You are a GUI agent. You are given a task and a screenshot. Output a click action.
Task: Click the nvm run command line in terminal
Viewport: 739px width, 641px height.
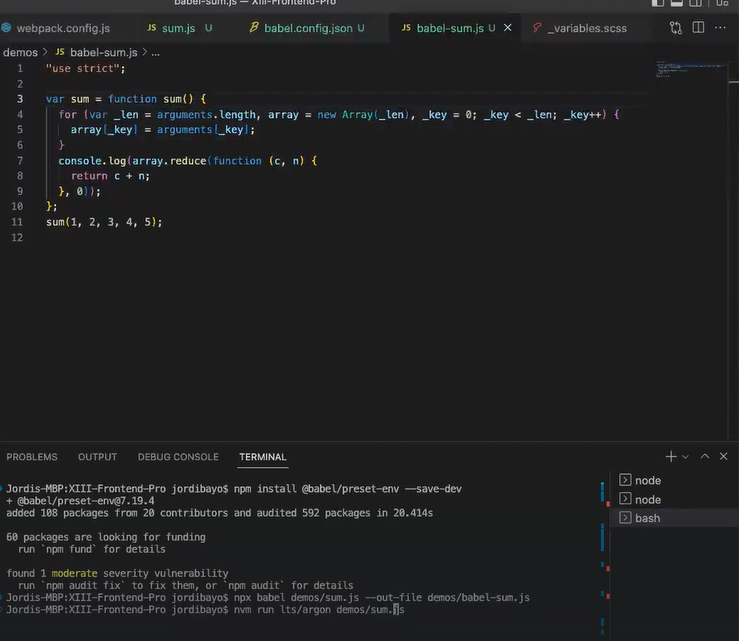319,609
